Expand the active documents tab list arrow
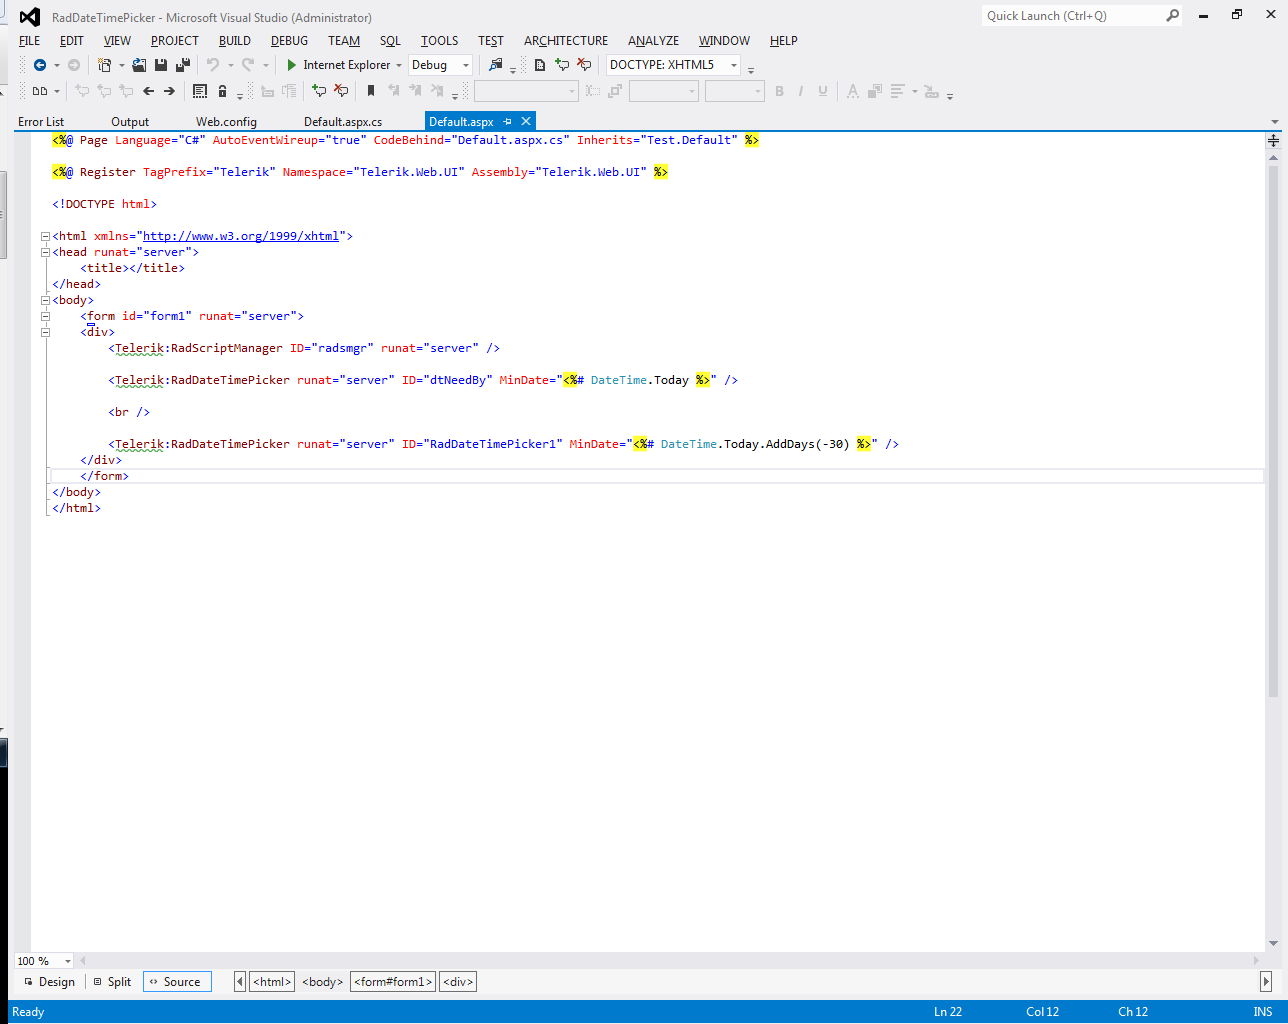The height and width of the screenshot is (1024, 1288). pos(1274,122)
